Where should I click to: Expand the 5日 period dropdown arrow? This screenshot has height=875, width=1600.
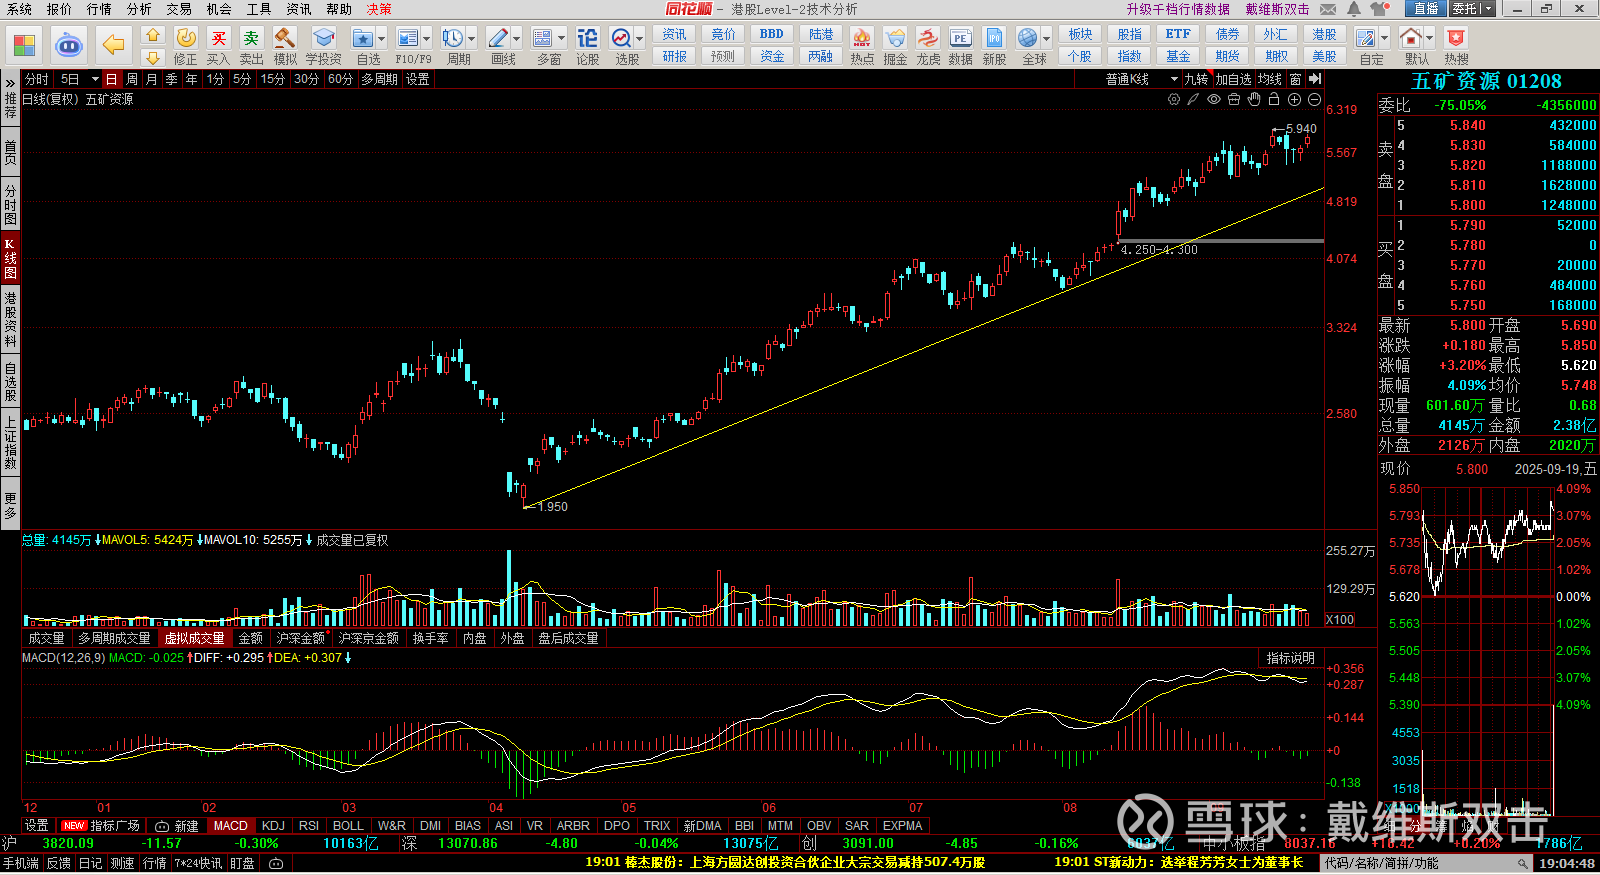pos(95,79)
